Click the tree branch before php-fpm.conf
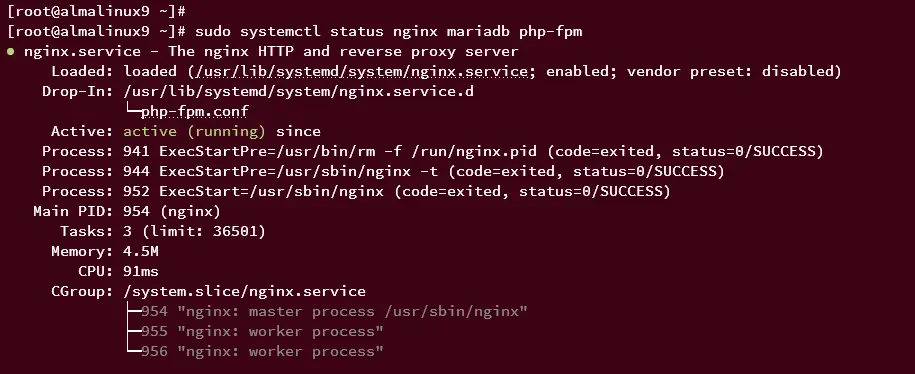The width and height of the screenshot is (915, 374). pos(133,110)
